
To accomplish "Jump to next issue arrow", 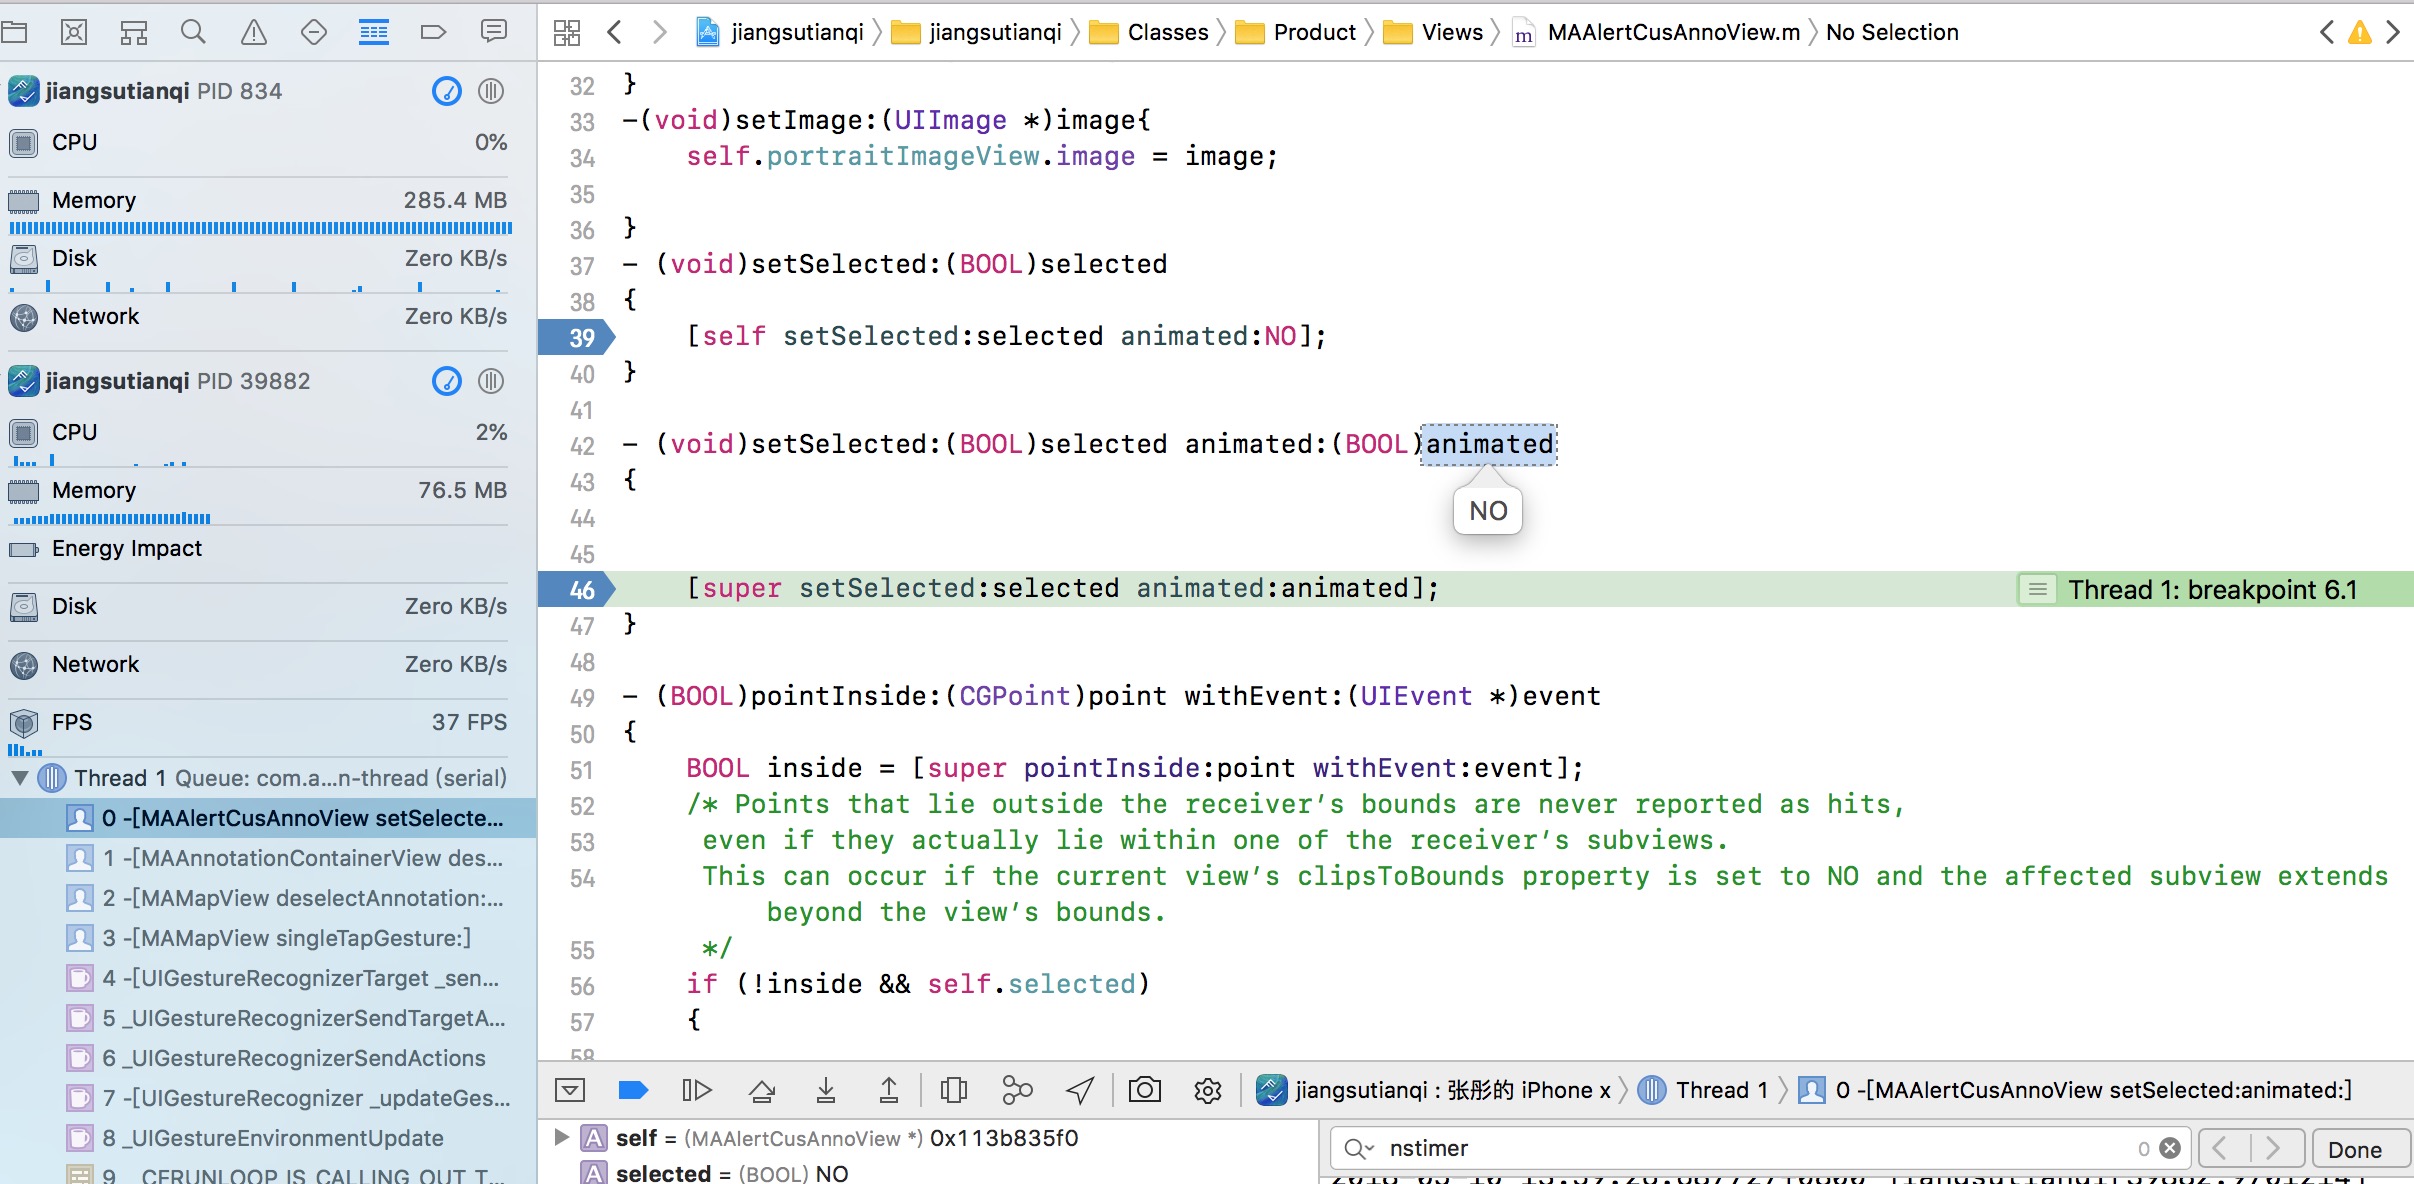I will (x=2393, y=32).
